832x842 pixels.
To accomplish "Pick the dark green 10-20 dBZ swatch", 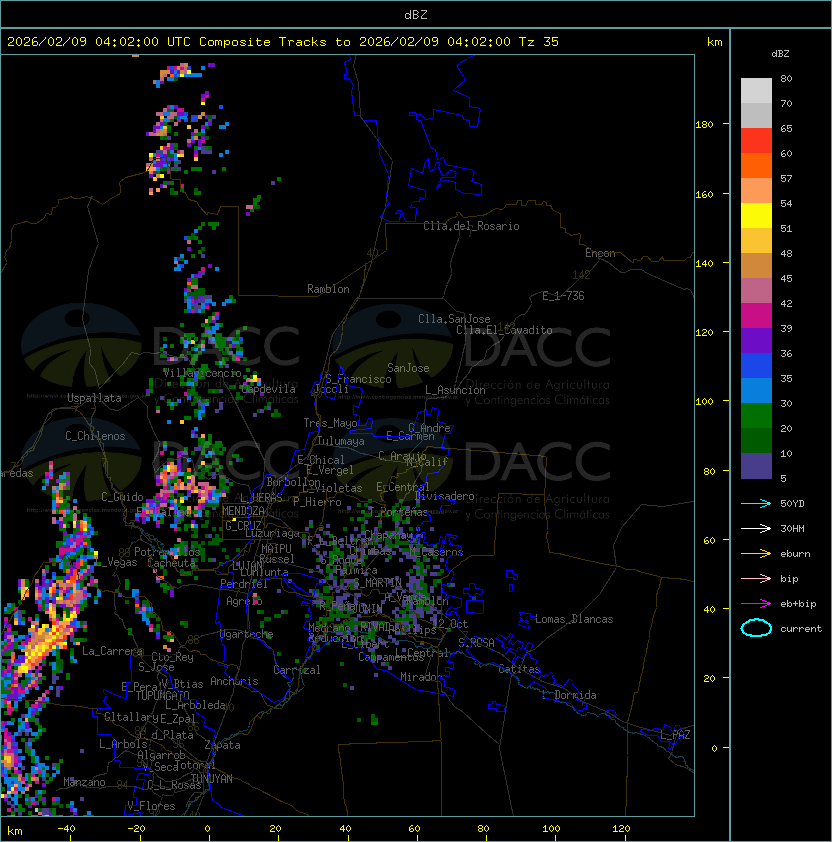I will [x=756, y=440].
